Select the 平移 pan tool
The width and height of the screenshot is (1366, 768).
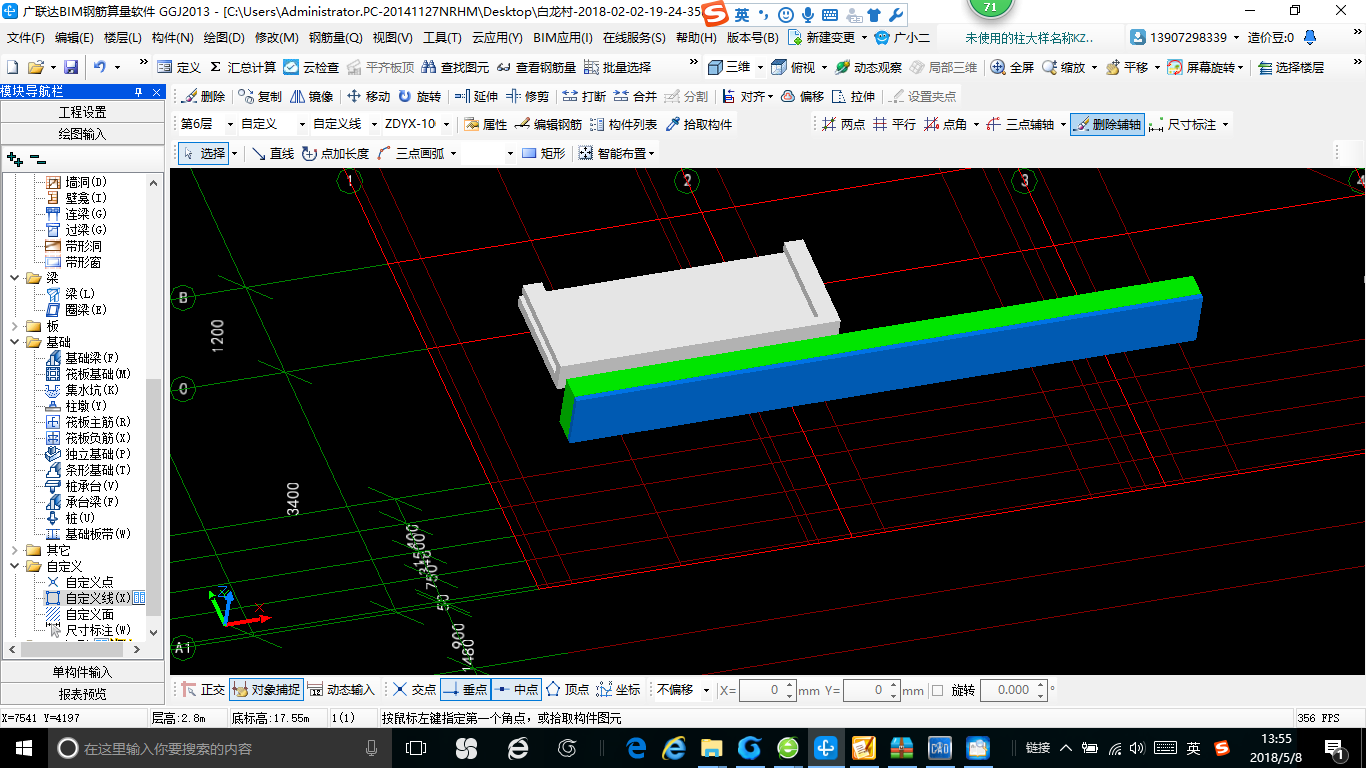(x=1126, y=67)
